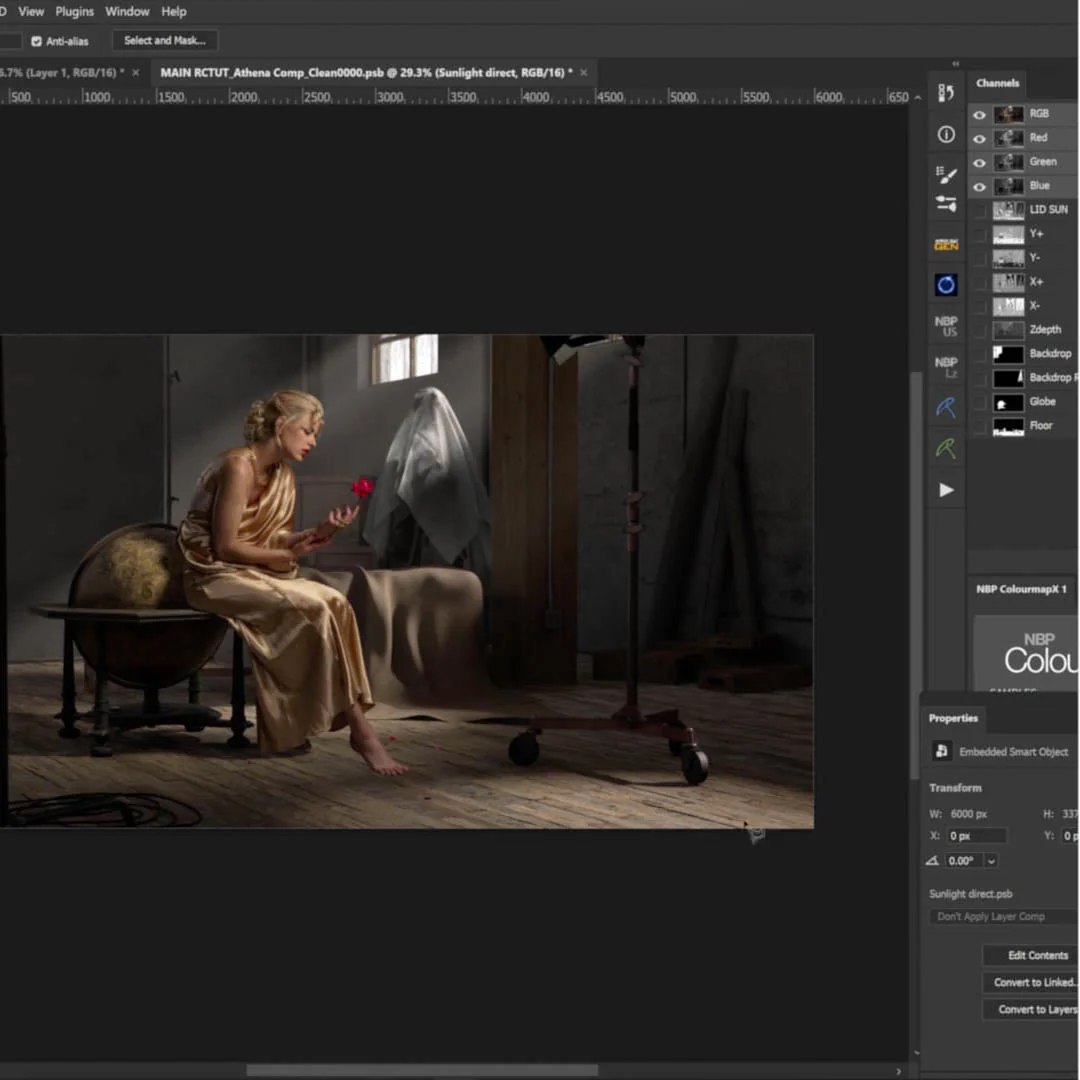The image size is (1080, 1080).
Task: Click the blue circular plugin icon
Action: pos(946,284)
